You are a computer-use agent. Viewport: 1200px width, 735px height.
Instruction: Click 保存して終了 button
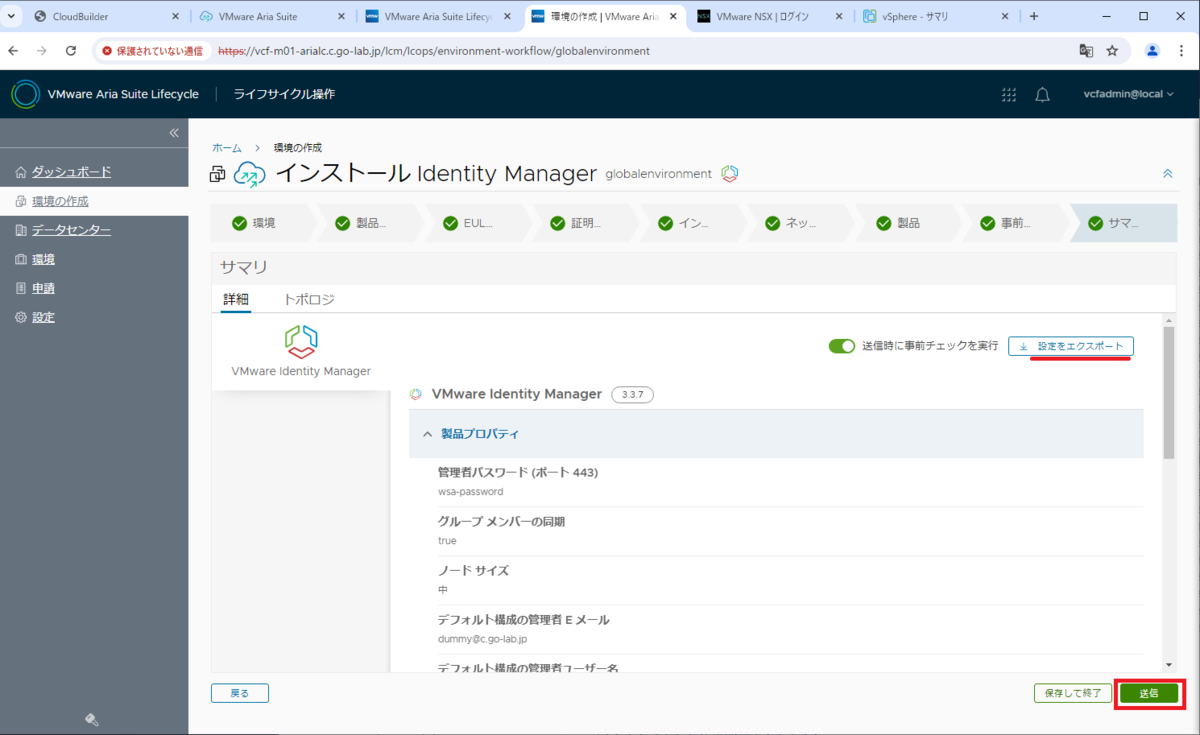pyautogui.click(x=1072, y=692)
